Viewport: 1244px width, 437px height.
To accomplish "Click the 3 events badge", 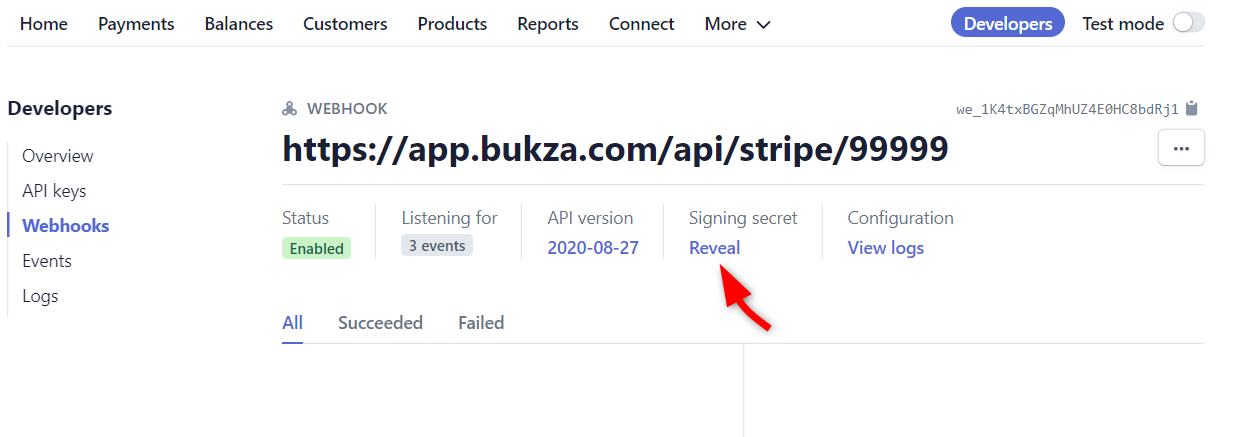I will coord(436,245).
